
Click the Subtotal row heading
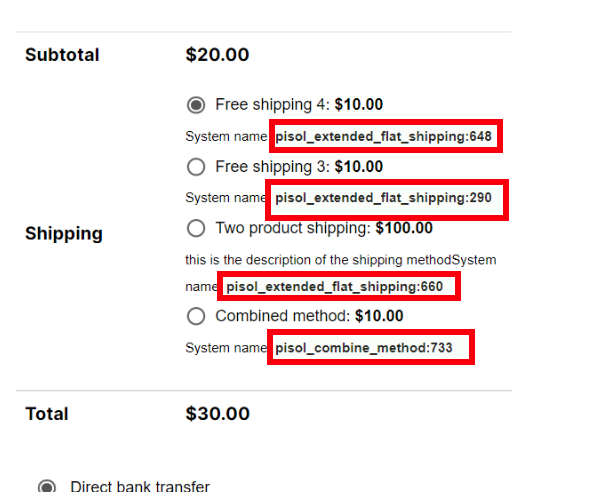click(x=62, y=55)
